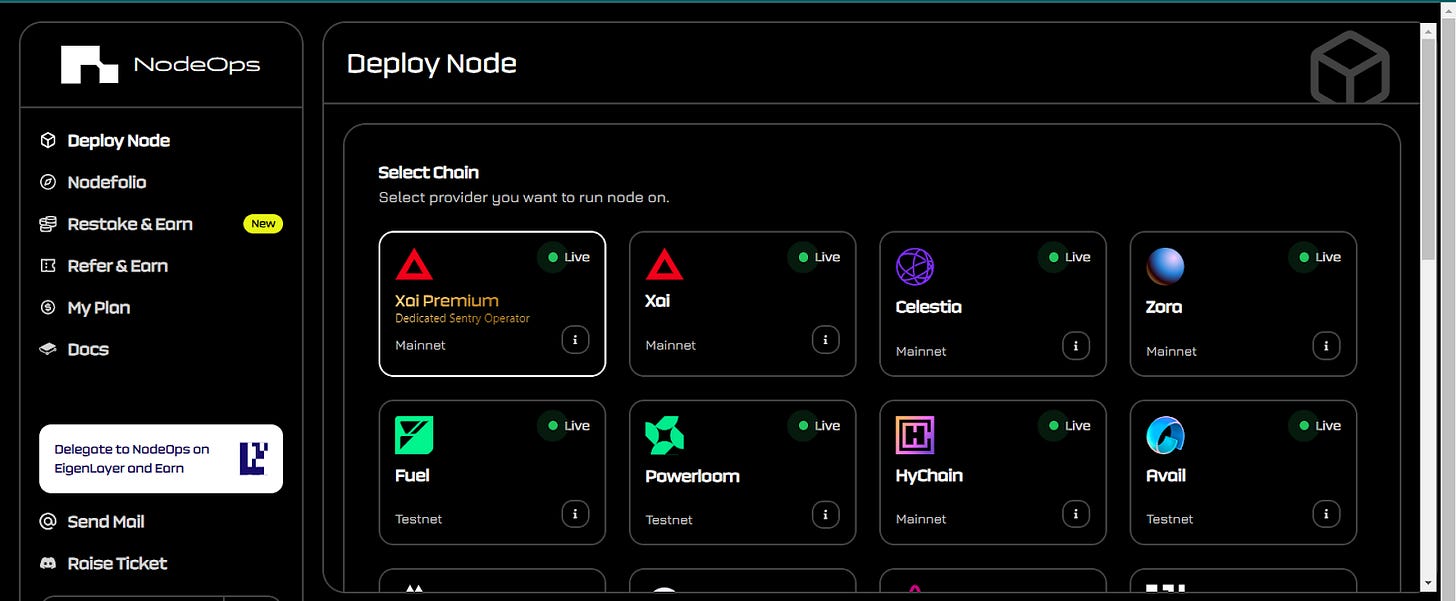The height and width of the screenshot is (601, 1456).
Task: Open Refer & Earn page
Action: tap(117, 266)
